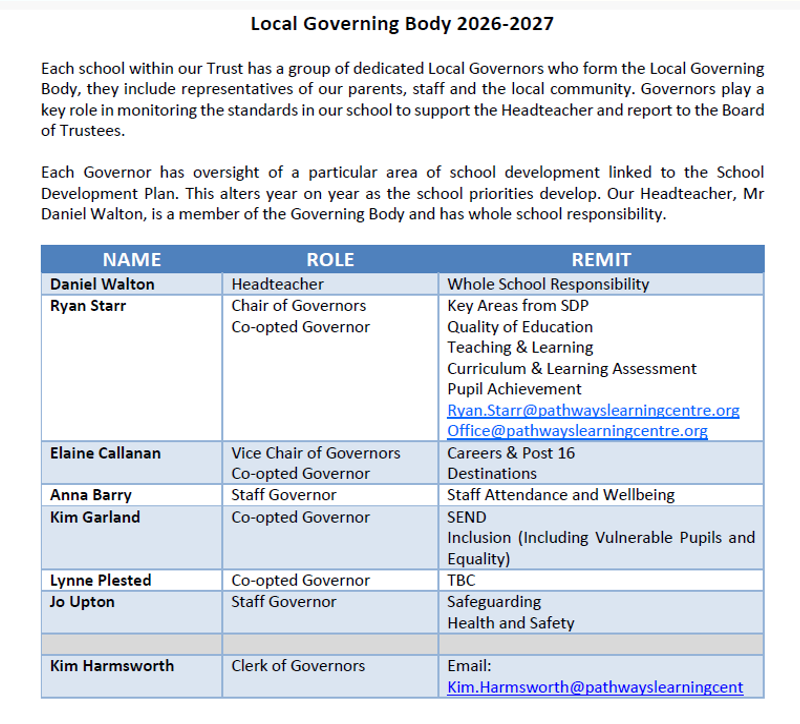Click 'Chair of Governors' text

(298, 306)
